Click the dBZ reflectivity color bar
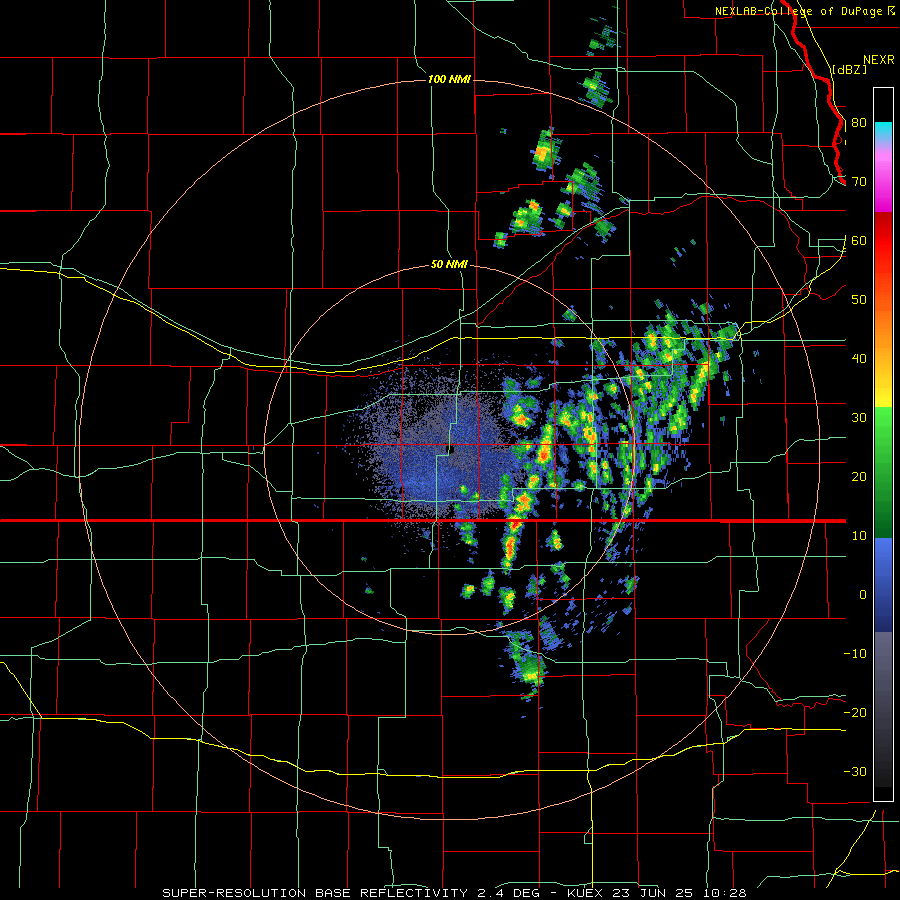 coord(883,444)
